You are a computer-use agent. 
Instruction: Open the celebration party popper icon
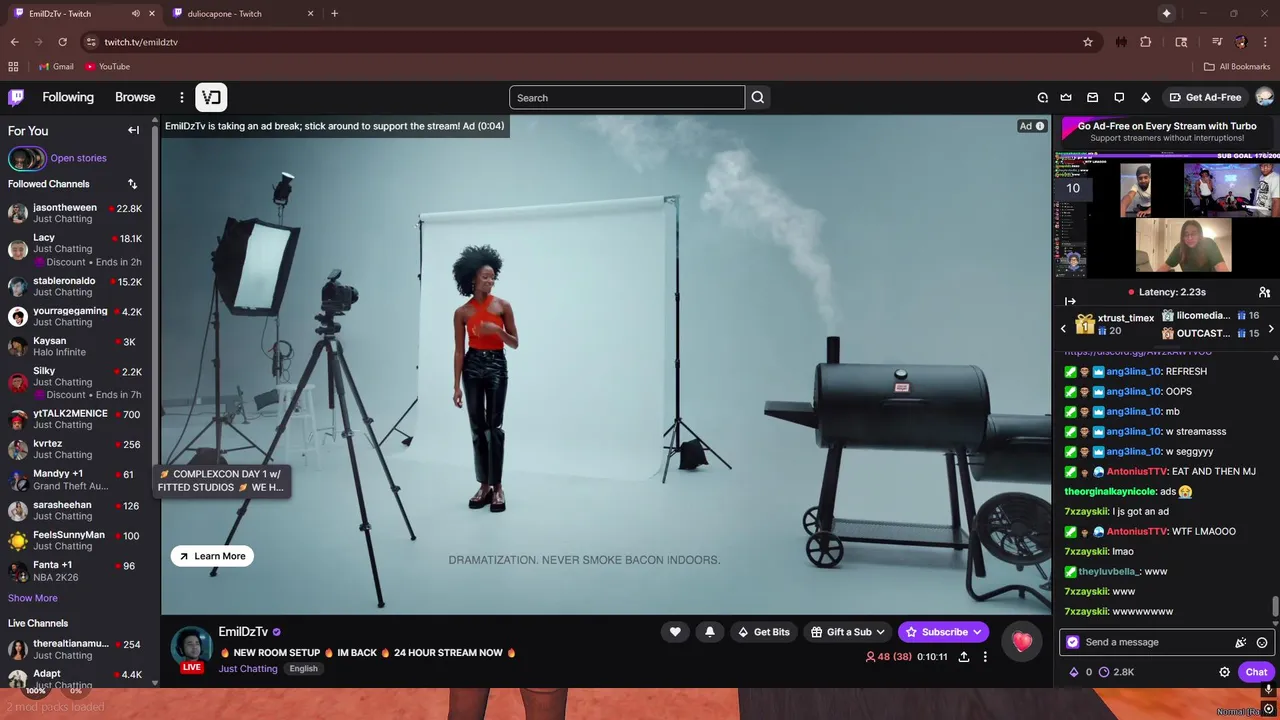tap(1241, 643)
